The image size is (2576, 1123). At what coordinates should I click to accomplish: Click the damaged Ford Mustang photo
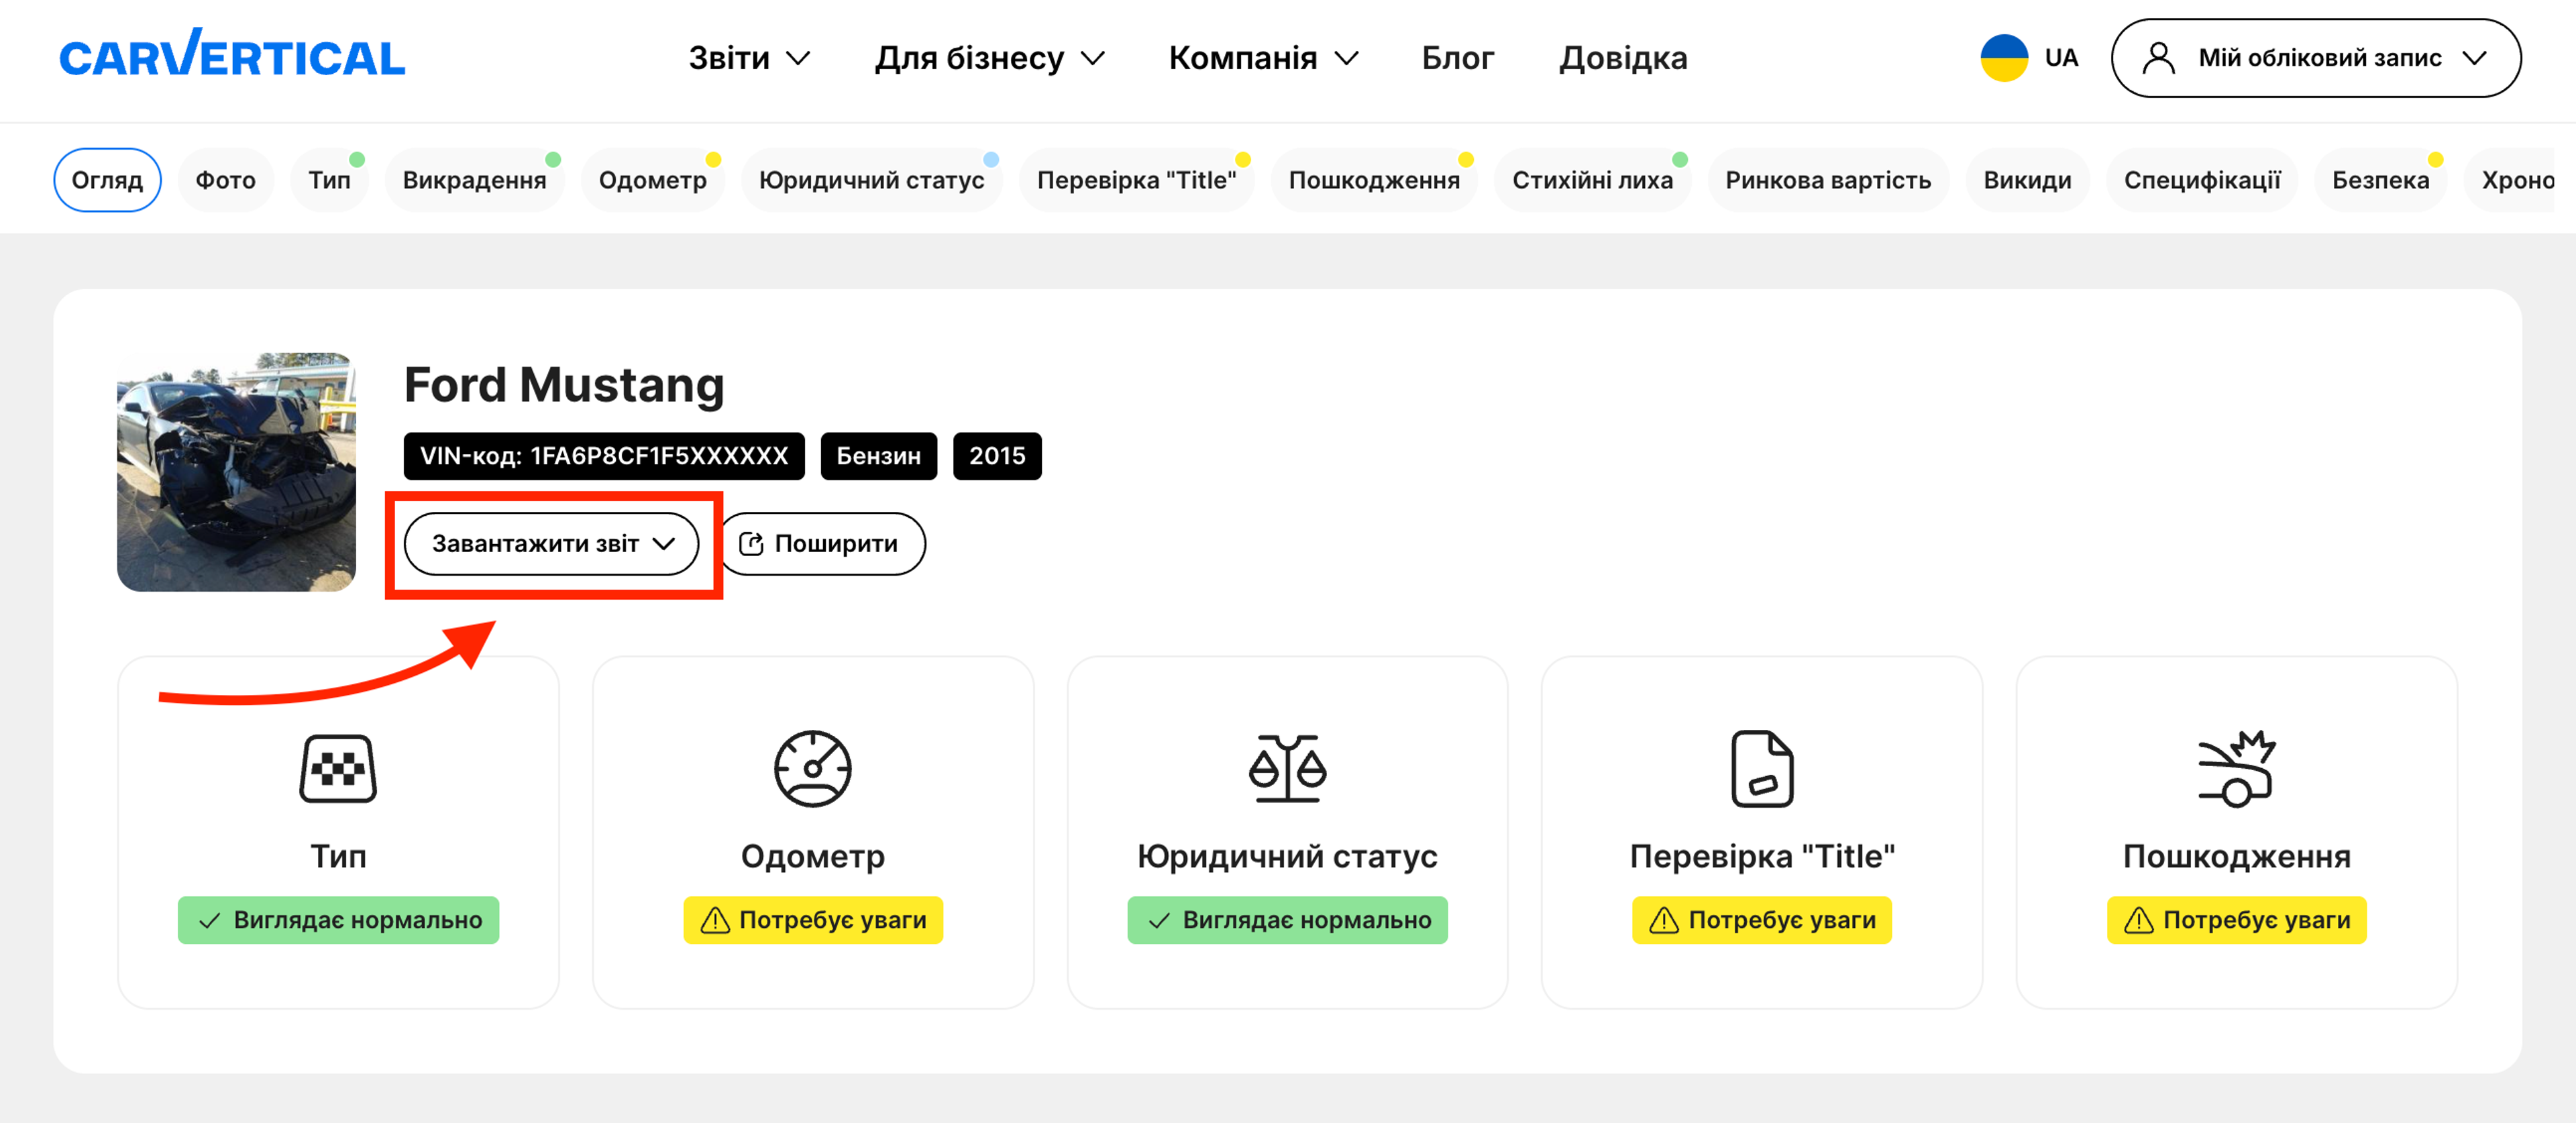coord(236,472)
